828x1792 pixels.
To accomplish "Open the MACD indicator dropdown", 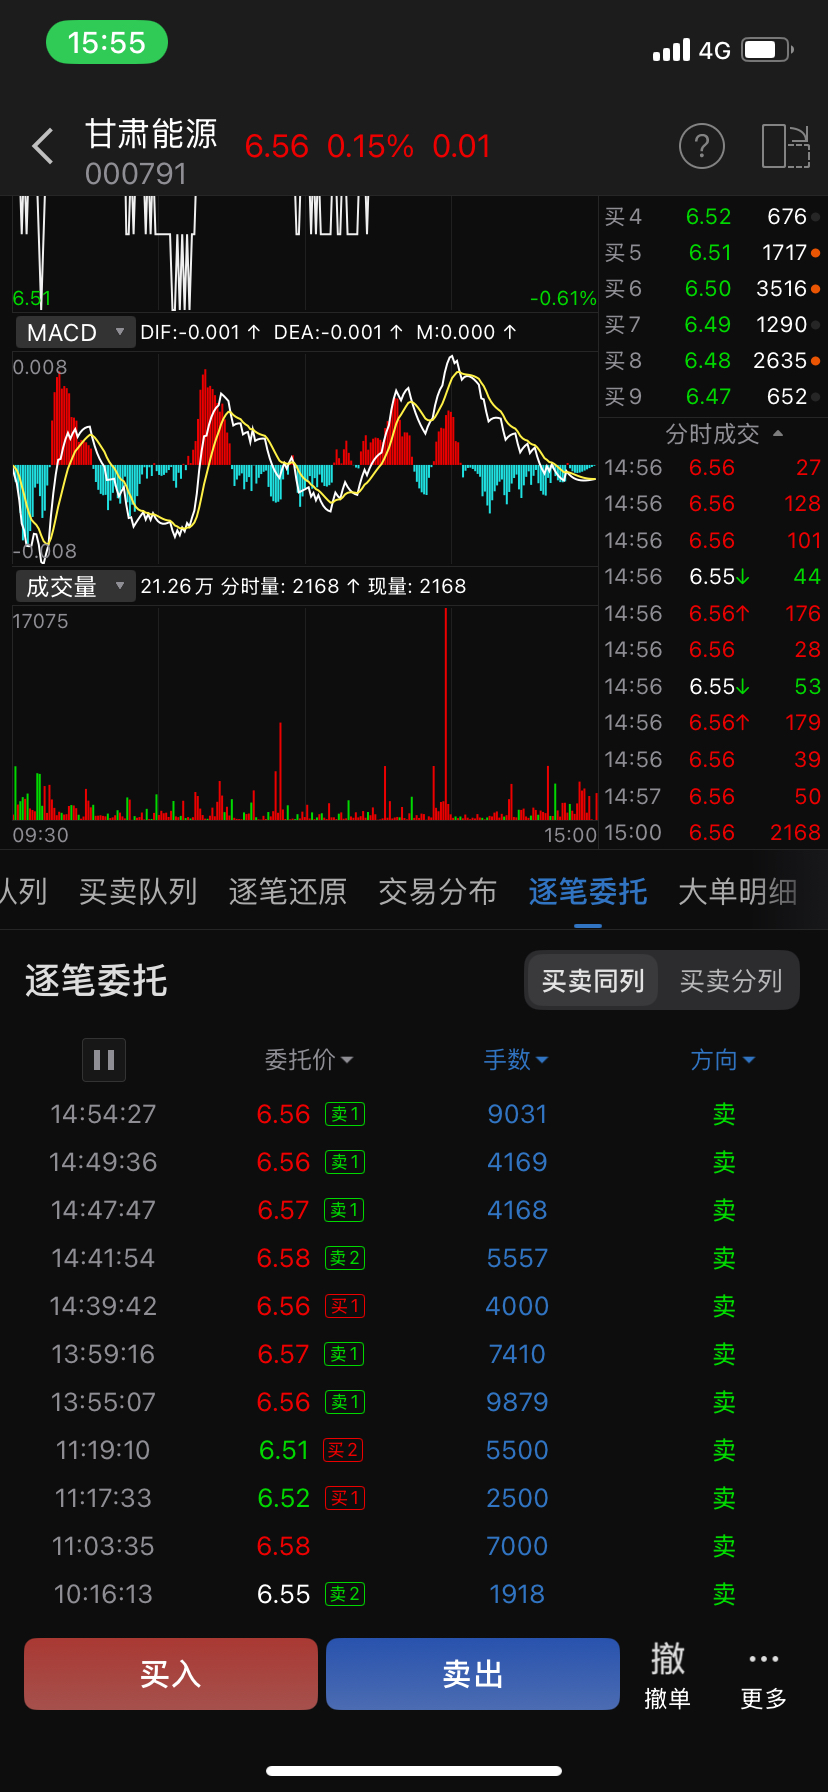I will pos(76,332).
